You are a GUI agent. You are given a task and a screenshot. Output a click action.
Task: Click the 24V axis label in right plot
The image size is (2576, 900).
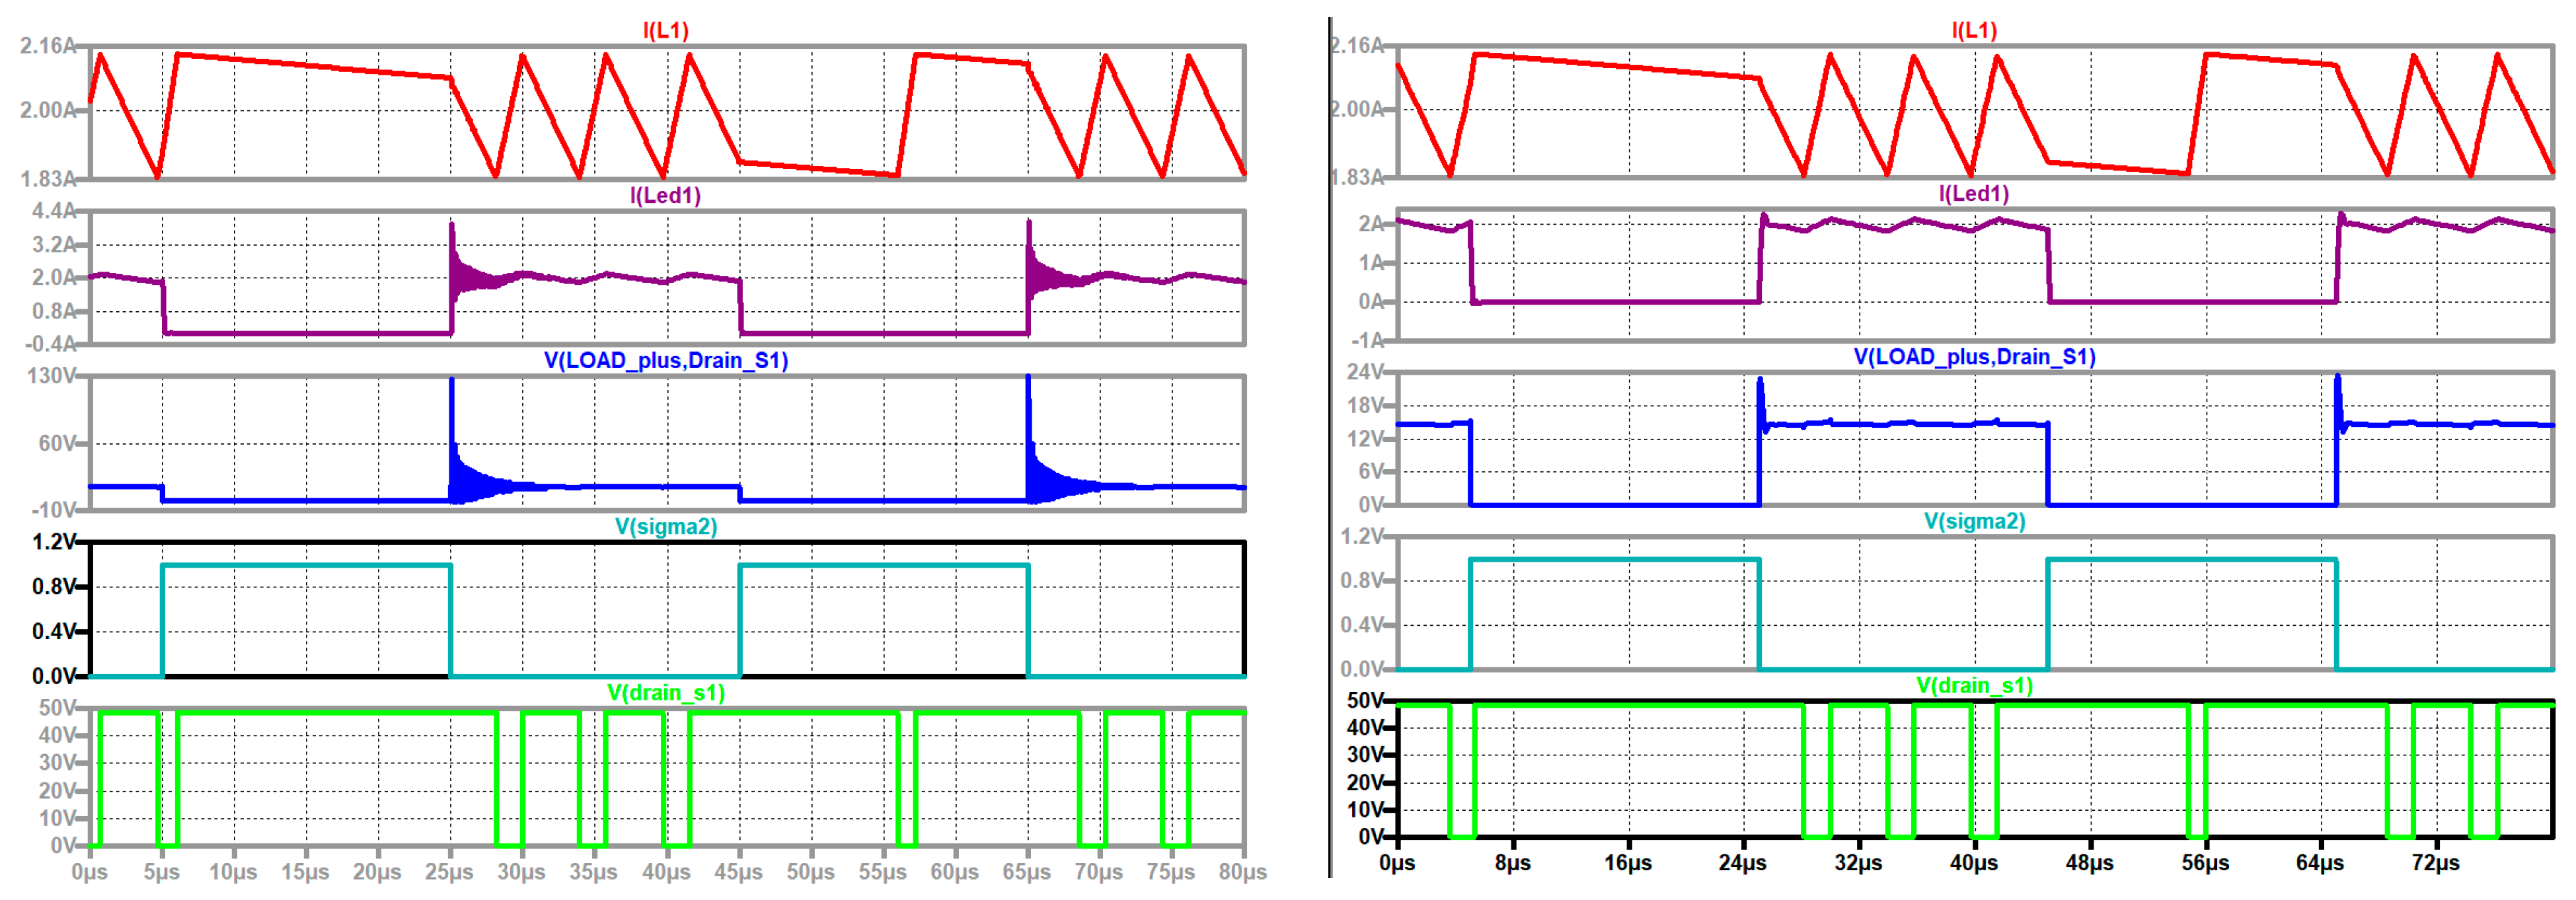coord(1365,372)
